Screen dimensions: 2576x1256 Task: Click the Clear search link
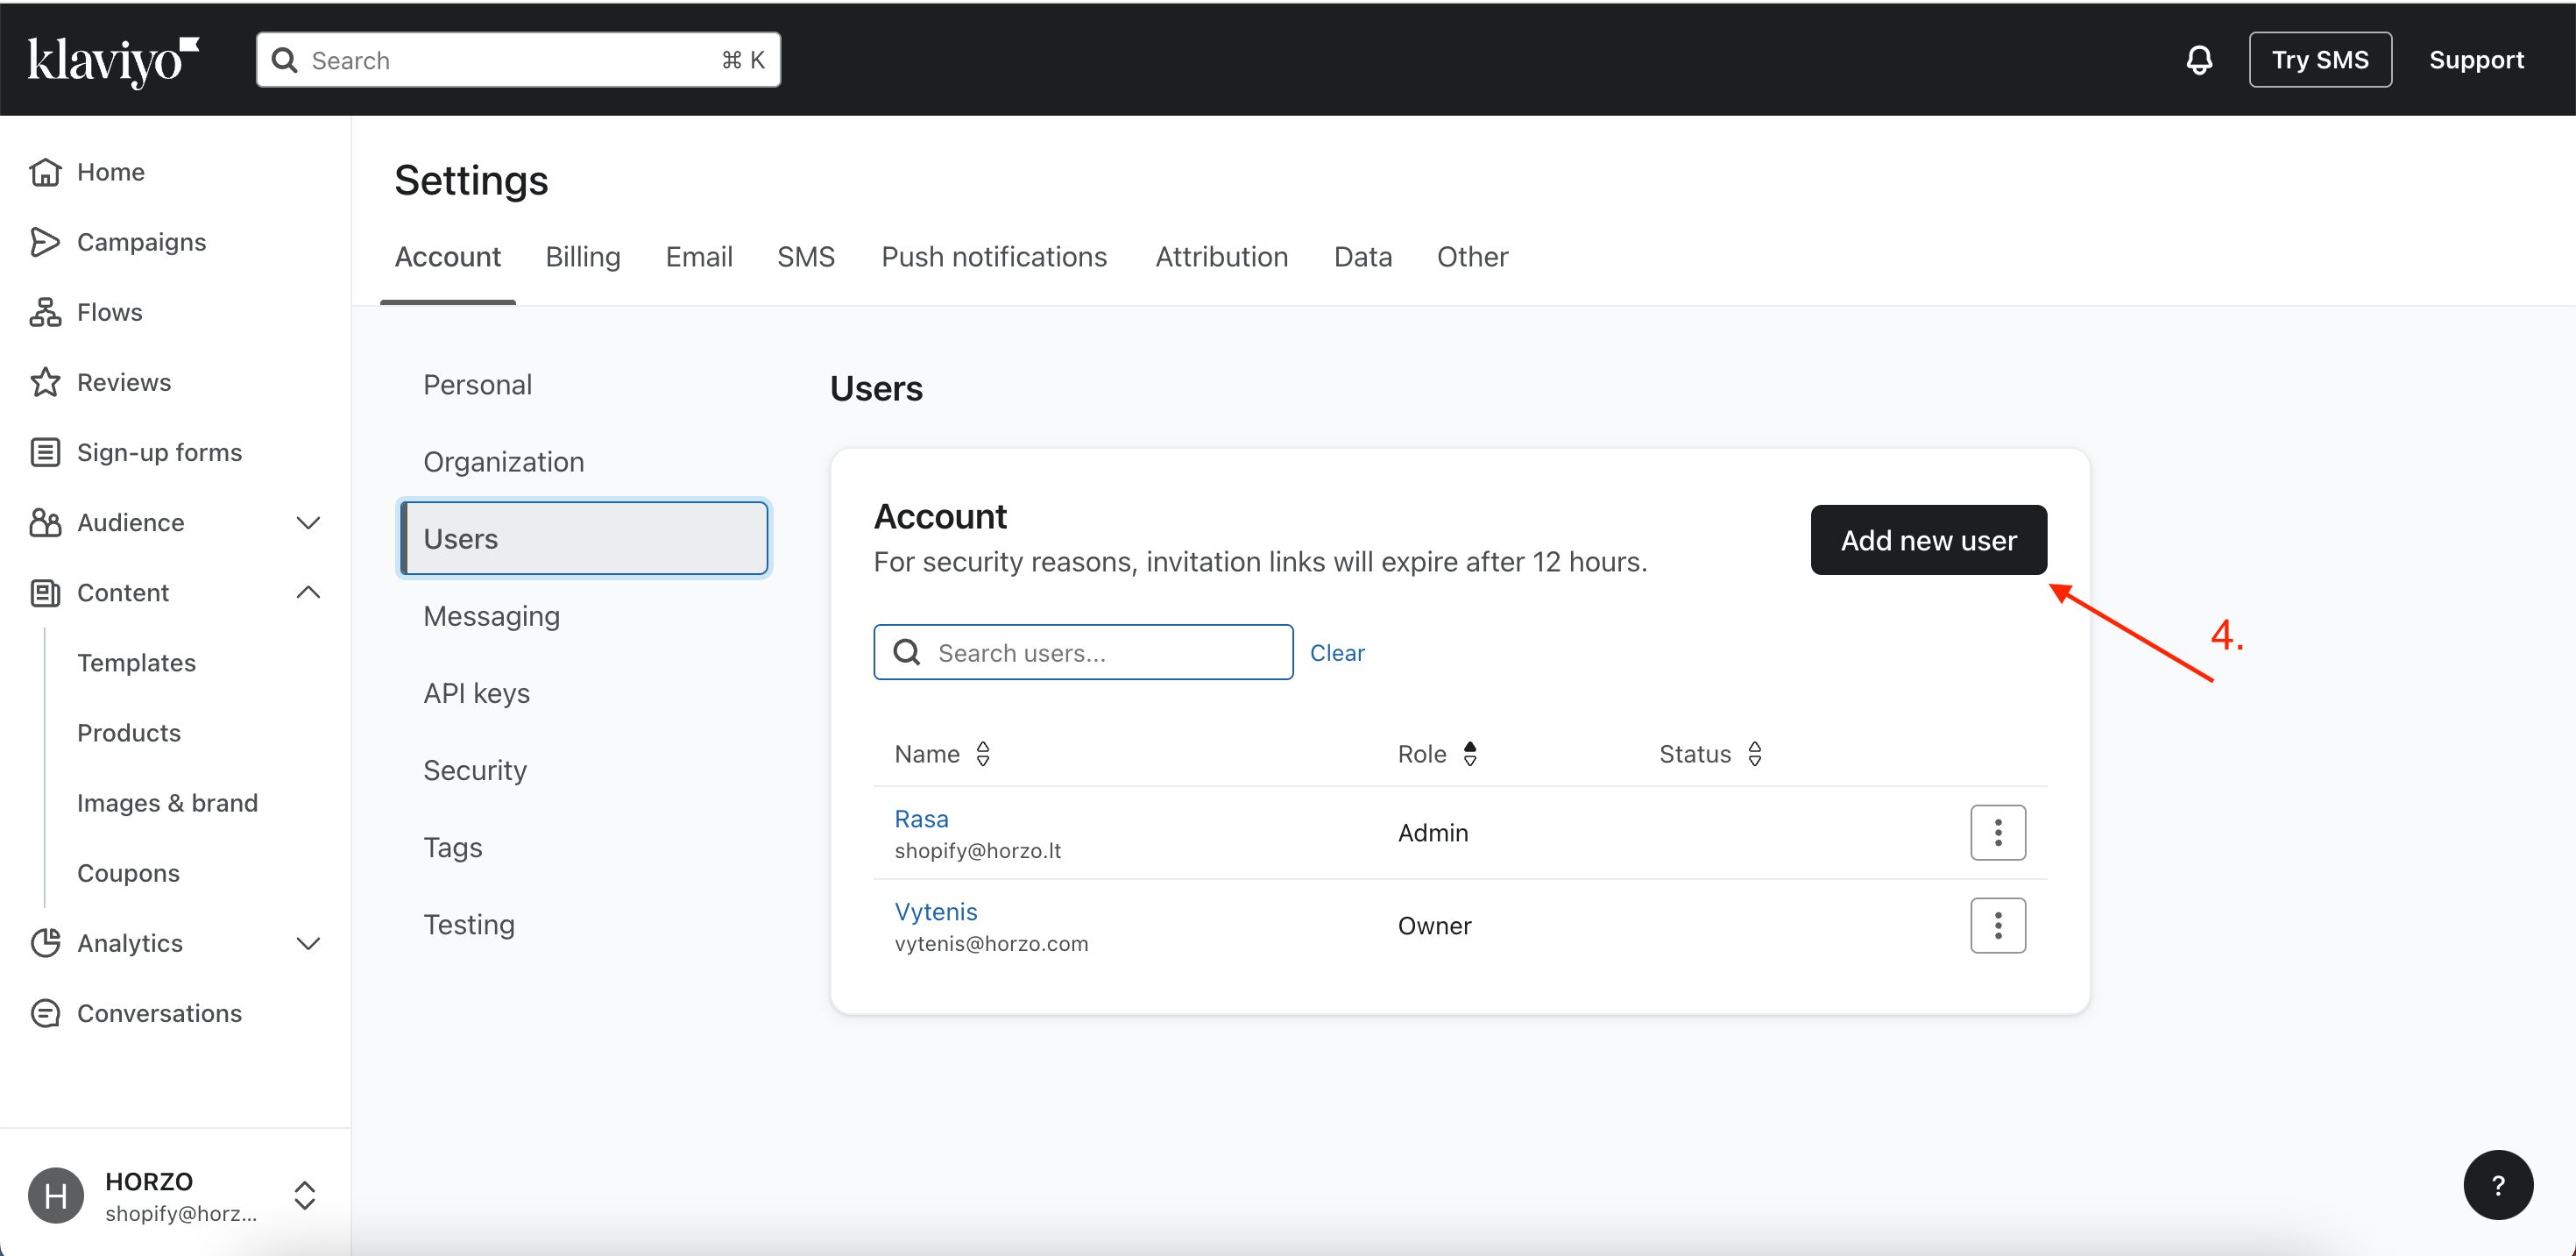click(1336, 653)
